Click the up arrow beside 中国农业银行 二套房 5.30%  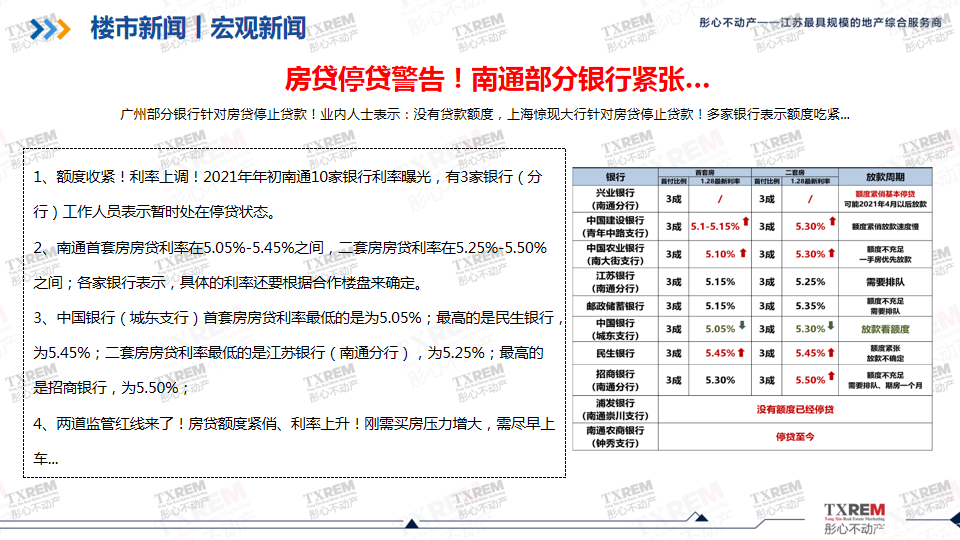[831, 252]
